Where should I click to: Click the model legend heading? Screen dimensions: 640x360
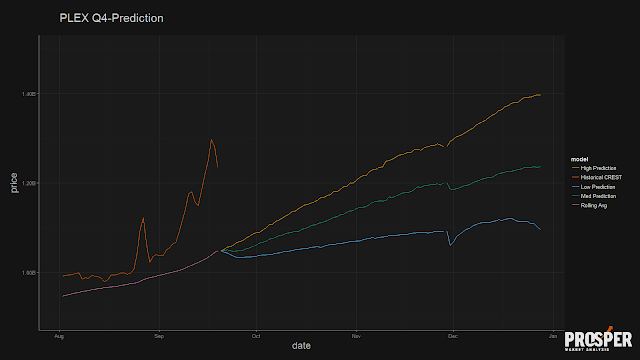click(x=579, y=159)
